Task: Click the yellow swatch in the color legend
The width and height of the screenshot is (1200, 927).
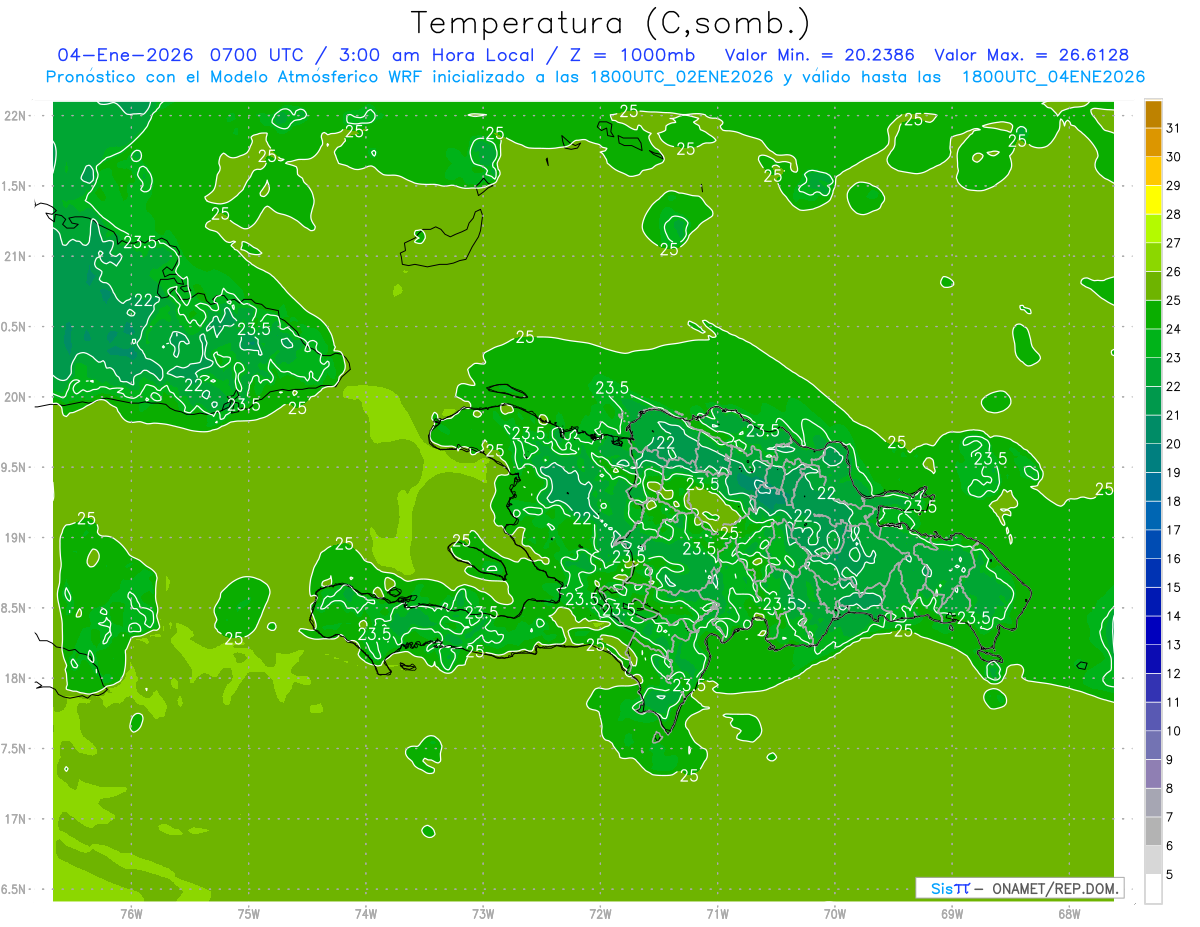Action: coord(1153,200)
